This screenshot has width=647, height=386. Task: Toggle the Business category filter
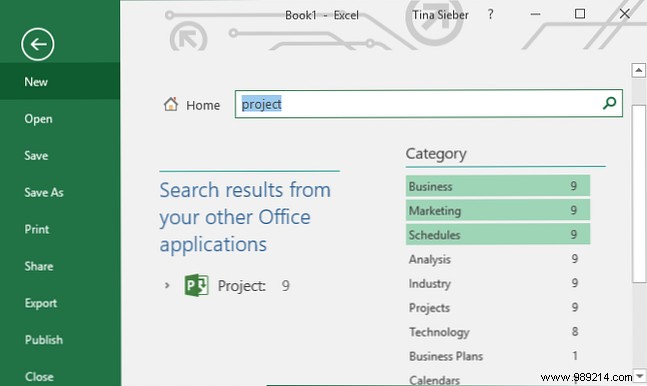498,186
